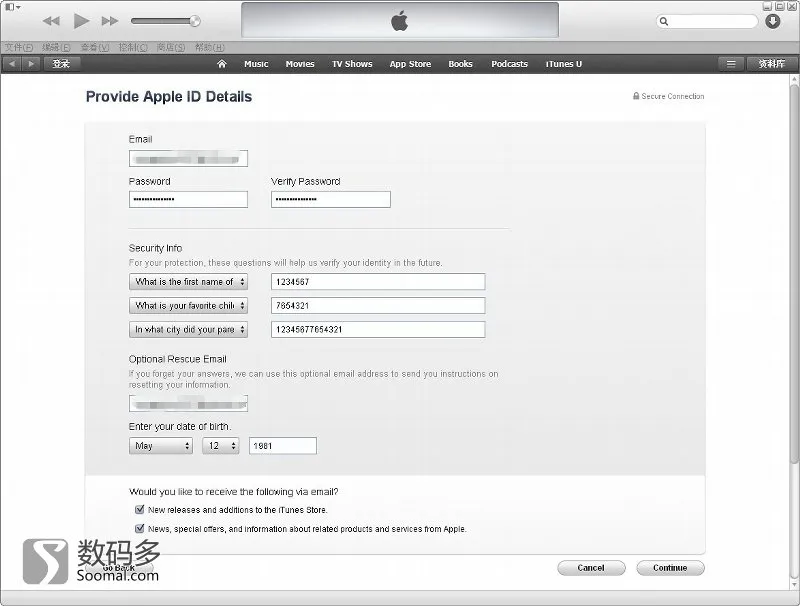Open the 商店(S) menu
The height and width of the screenshot is (606, 800).
click(171, 47)
